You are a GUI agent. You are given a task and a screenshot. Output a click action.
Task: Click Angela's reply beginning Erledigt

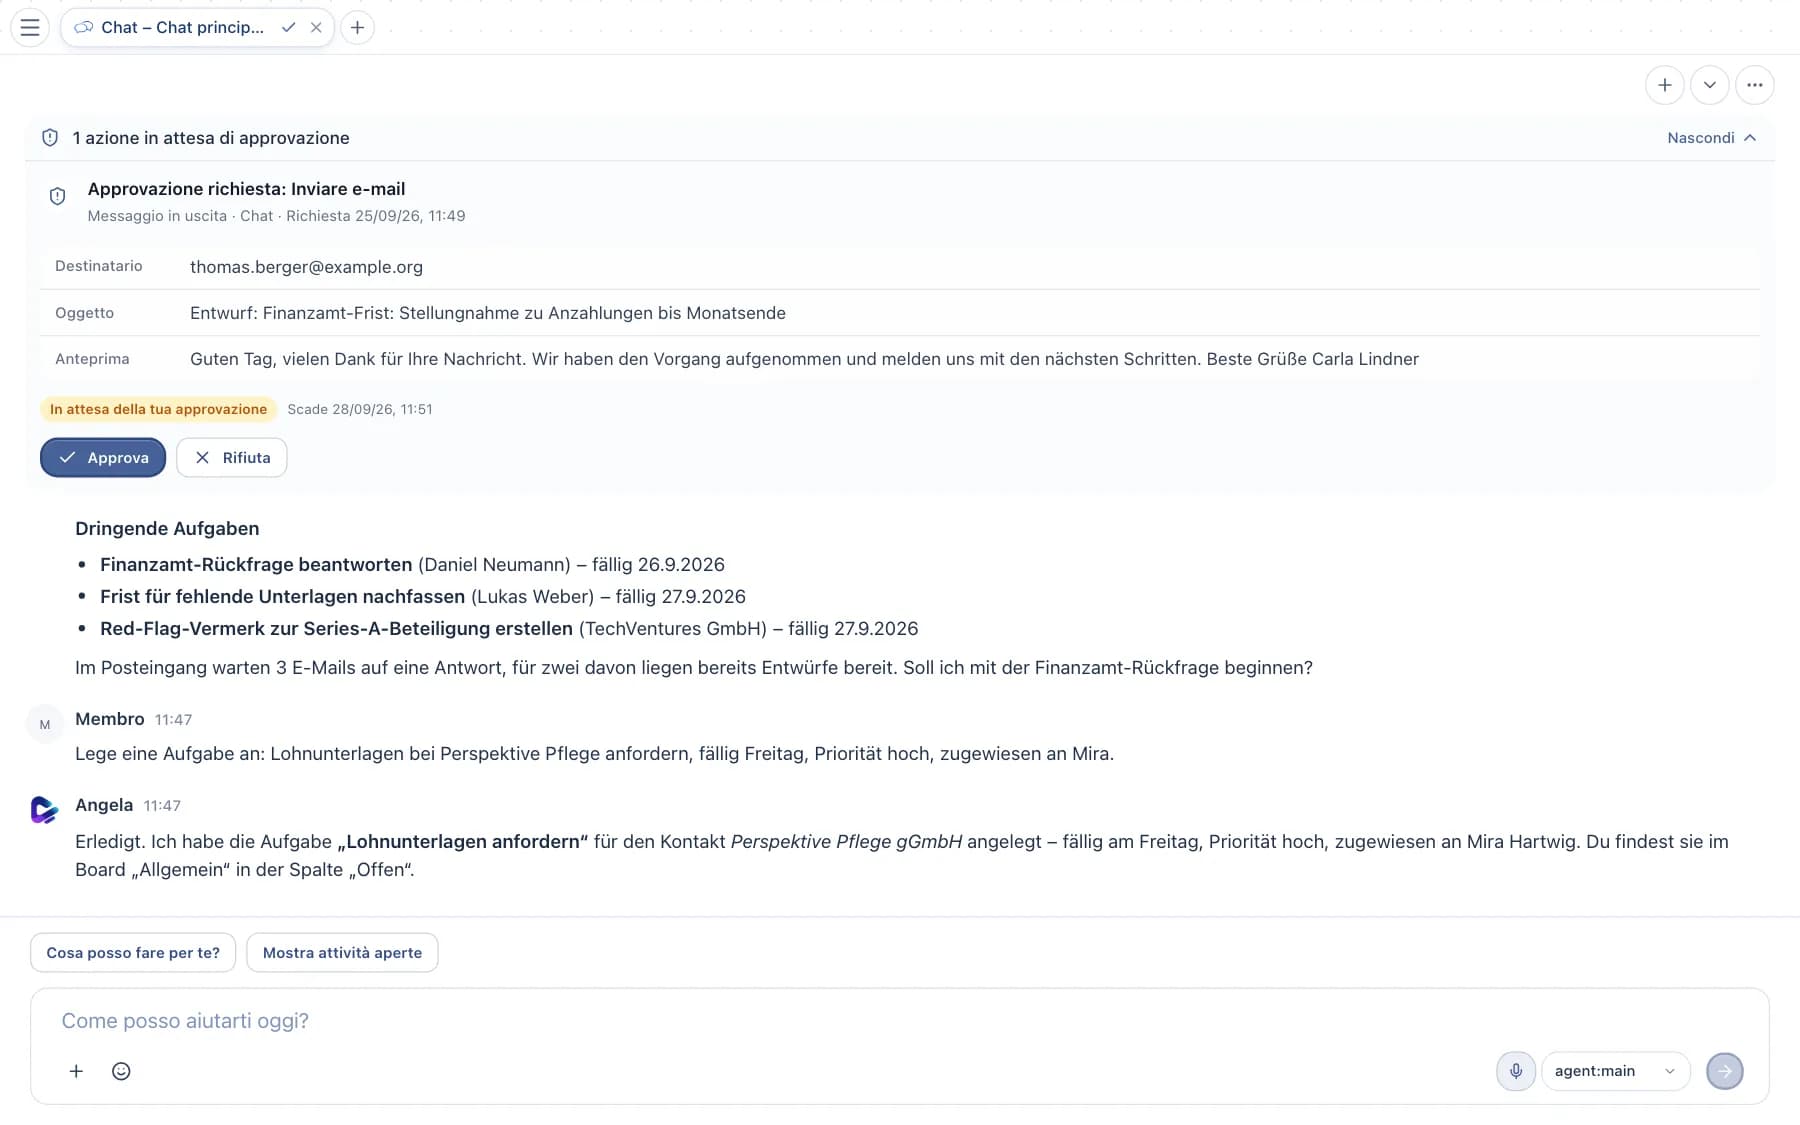tap(902, 855)
